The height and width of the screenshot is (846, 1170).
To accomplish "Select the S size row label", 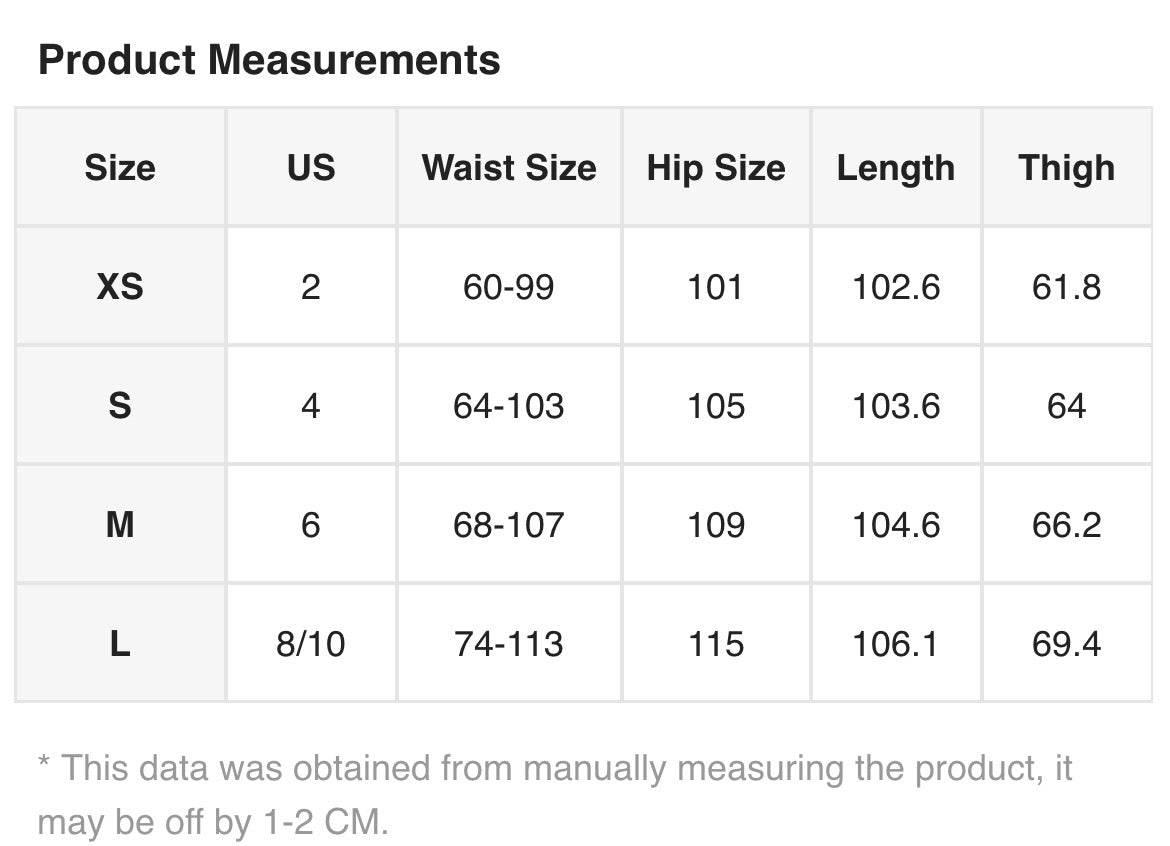I will coord(120,406).
